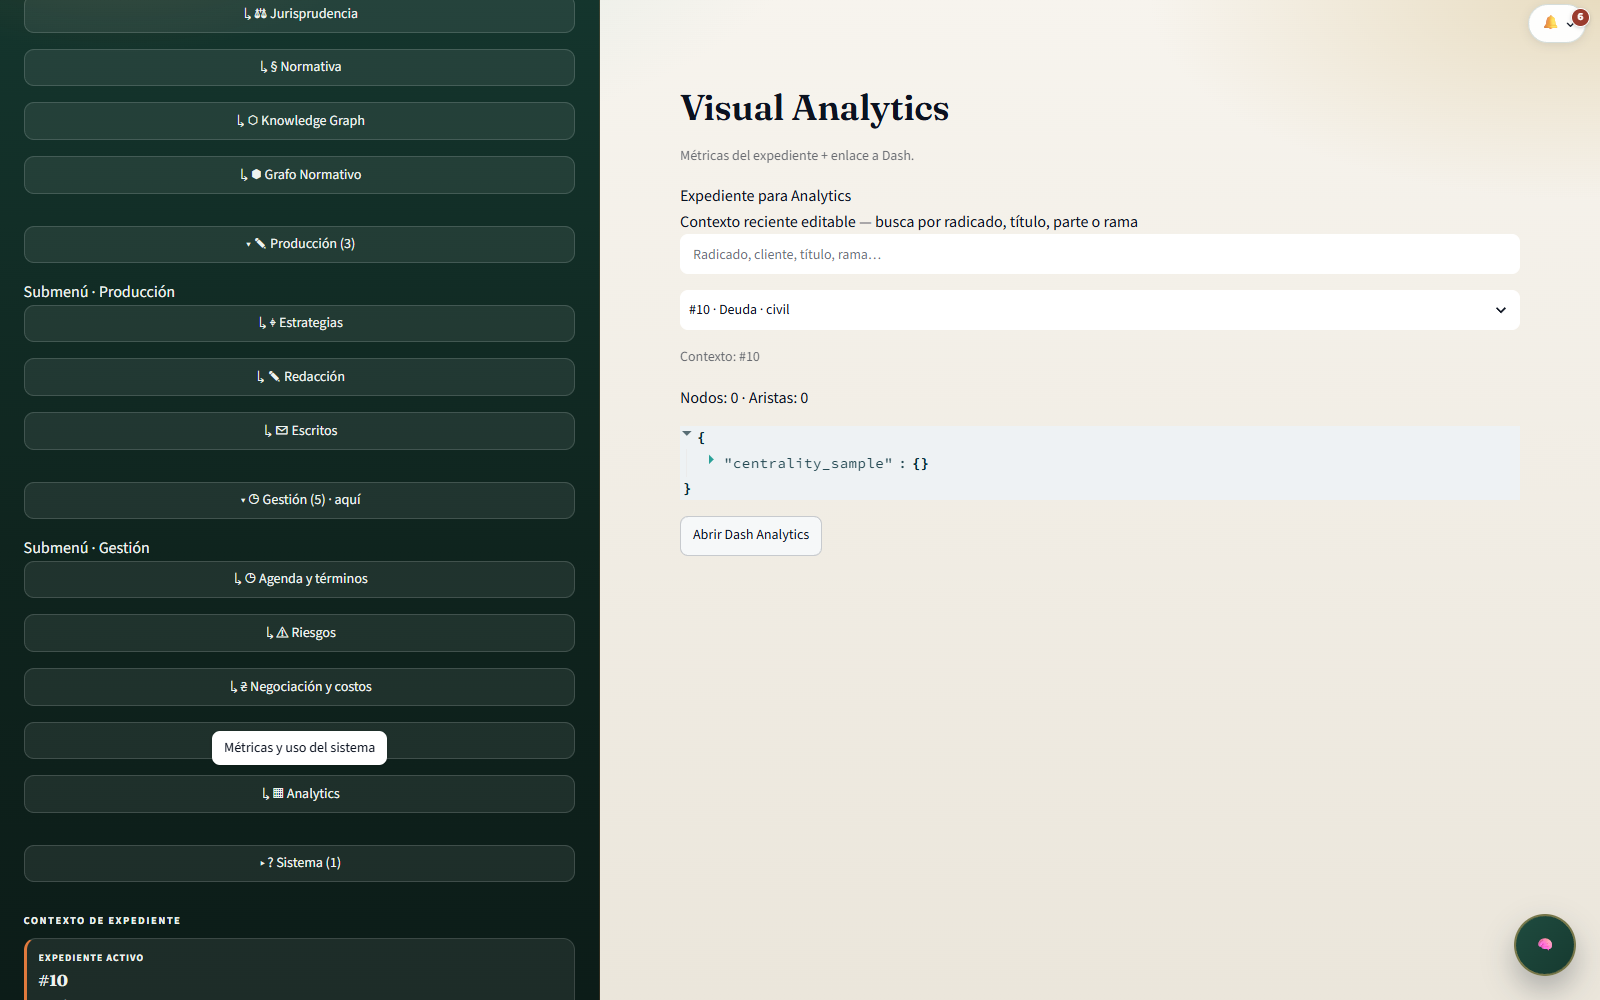Collapse the root JSON object arrow
Viewport: 1600px width, 1000px height.
[687, 434]
